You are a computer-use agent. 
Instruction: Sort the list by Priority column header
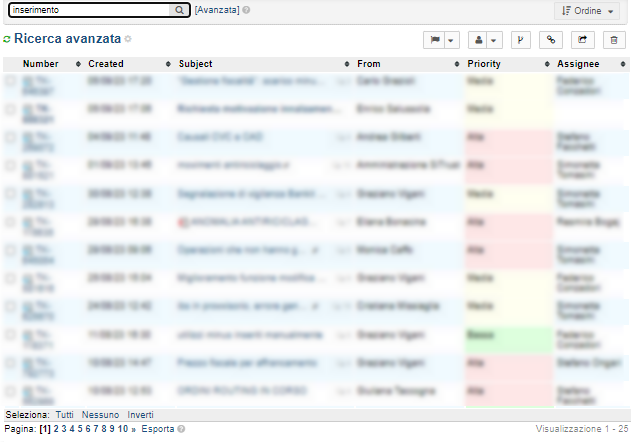pyautogui.click(x=484, y=64)
